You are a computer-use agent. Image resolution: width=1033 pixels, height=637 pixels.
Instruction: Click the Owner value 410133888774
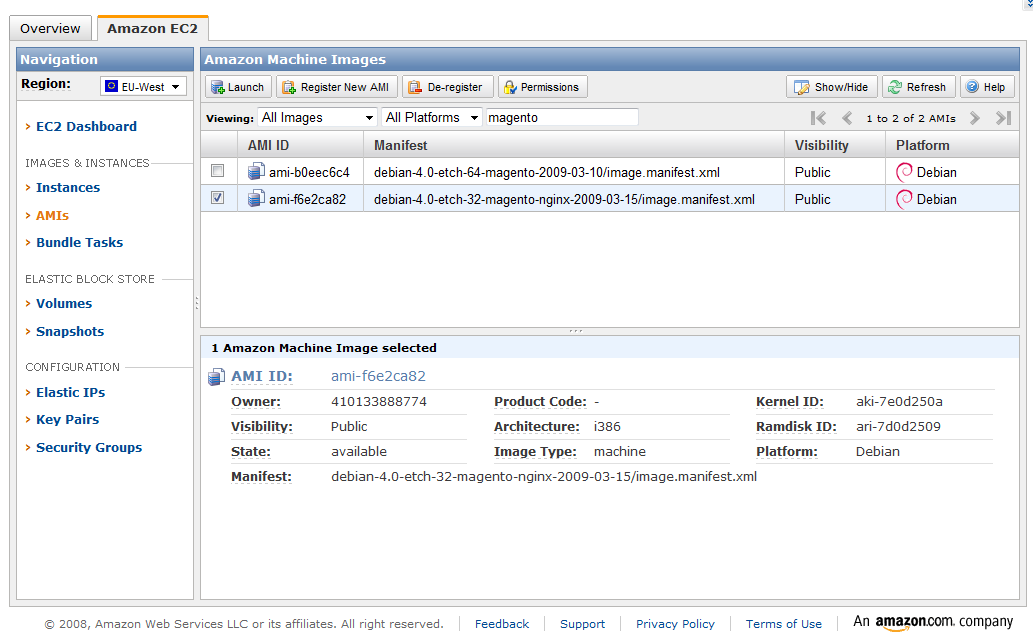(379, 402)
